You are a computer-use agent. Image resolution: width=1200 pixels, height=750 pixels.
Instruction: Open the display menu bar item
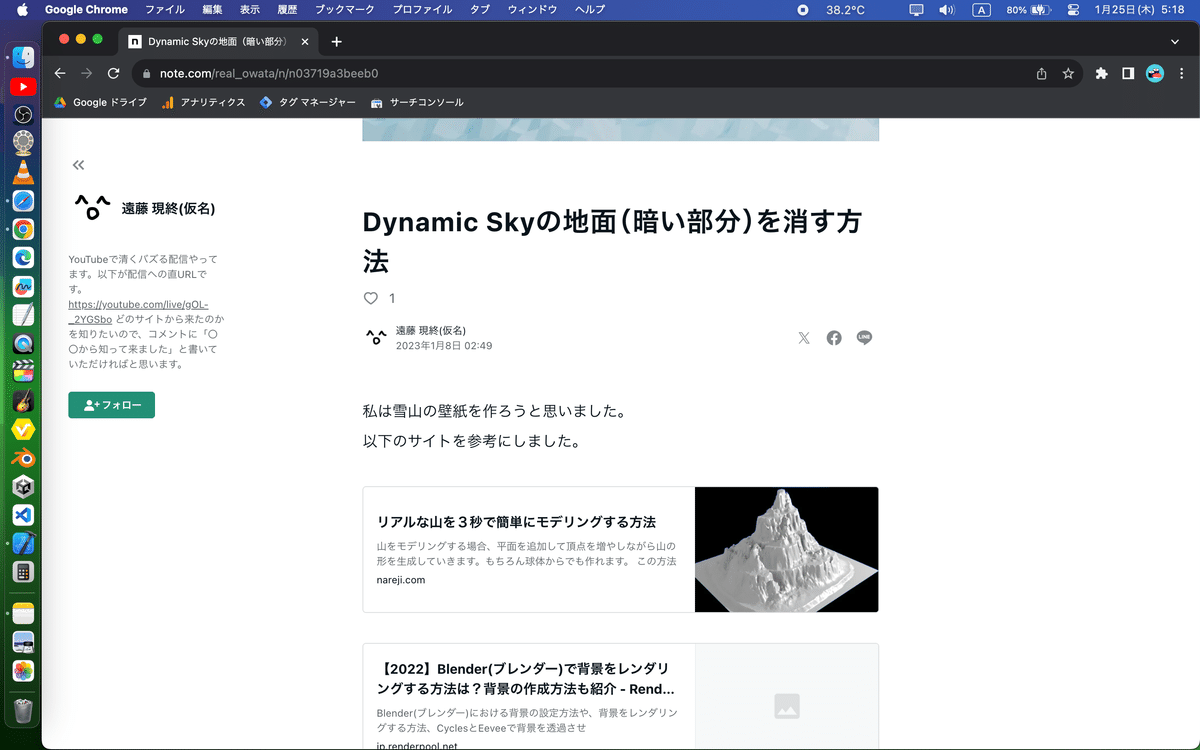pyautogui.click(x=917, y=10)
